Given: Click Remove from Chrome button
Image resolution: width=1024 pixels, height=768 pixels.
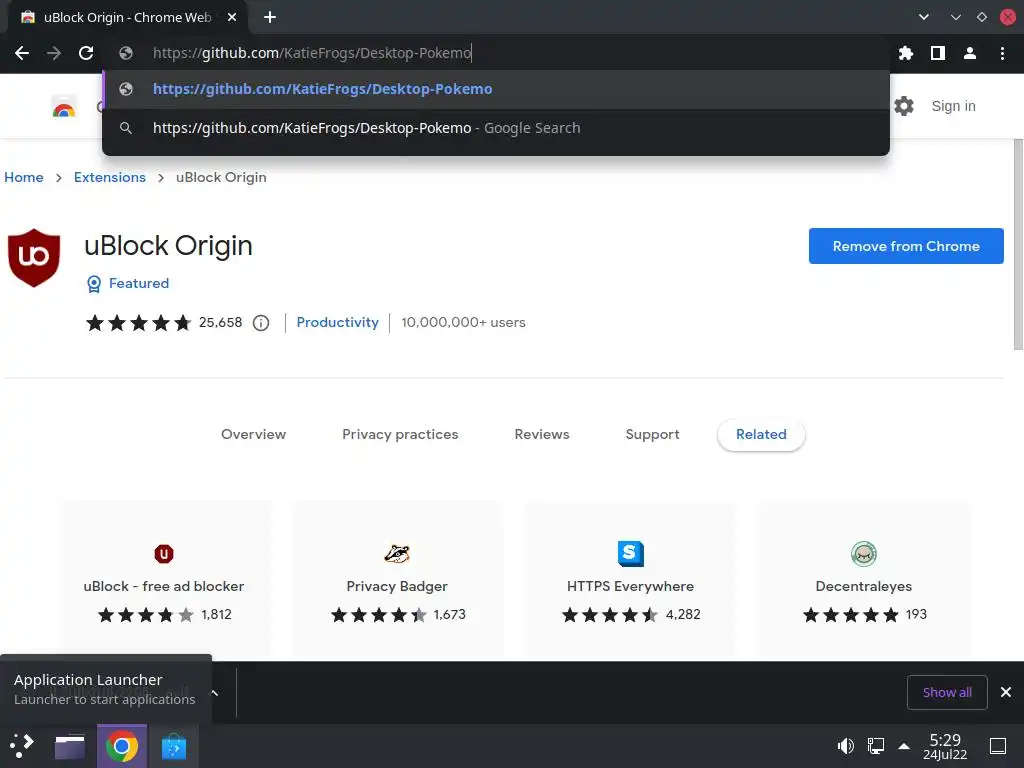Looking at the screenshot, I should [906, 246].
